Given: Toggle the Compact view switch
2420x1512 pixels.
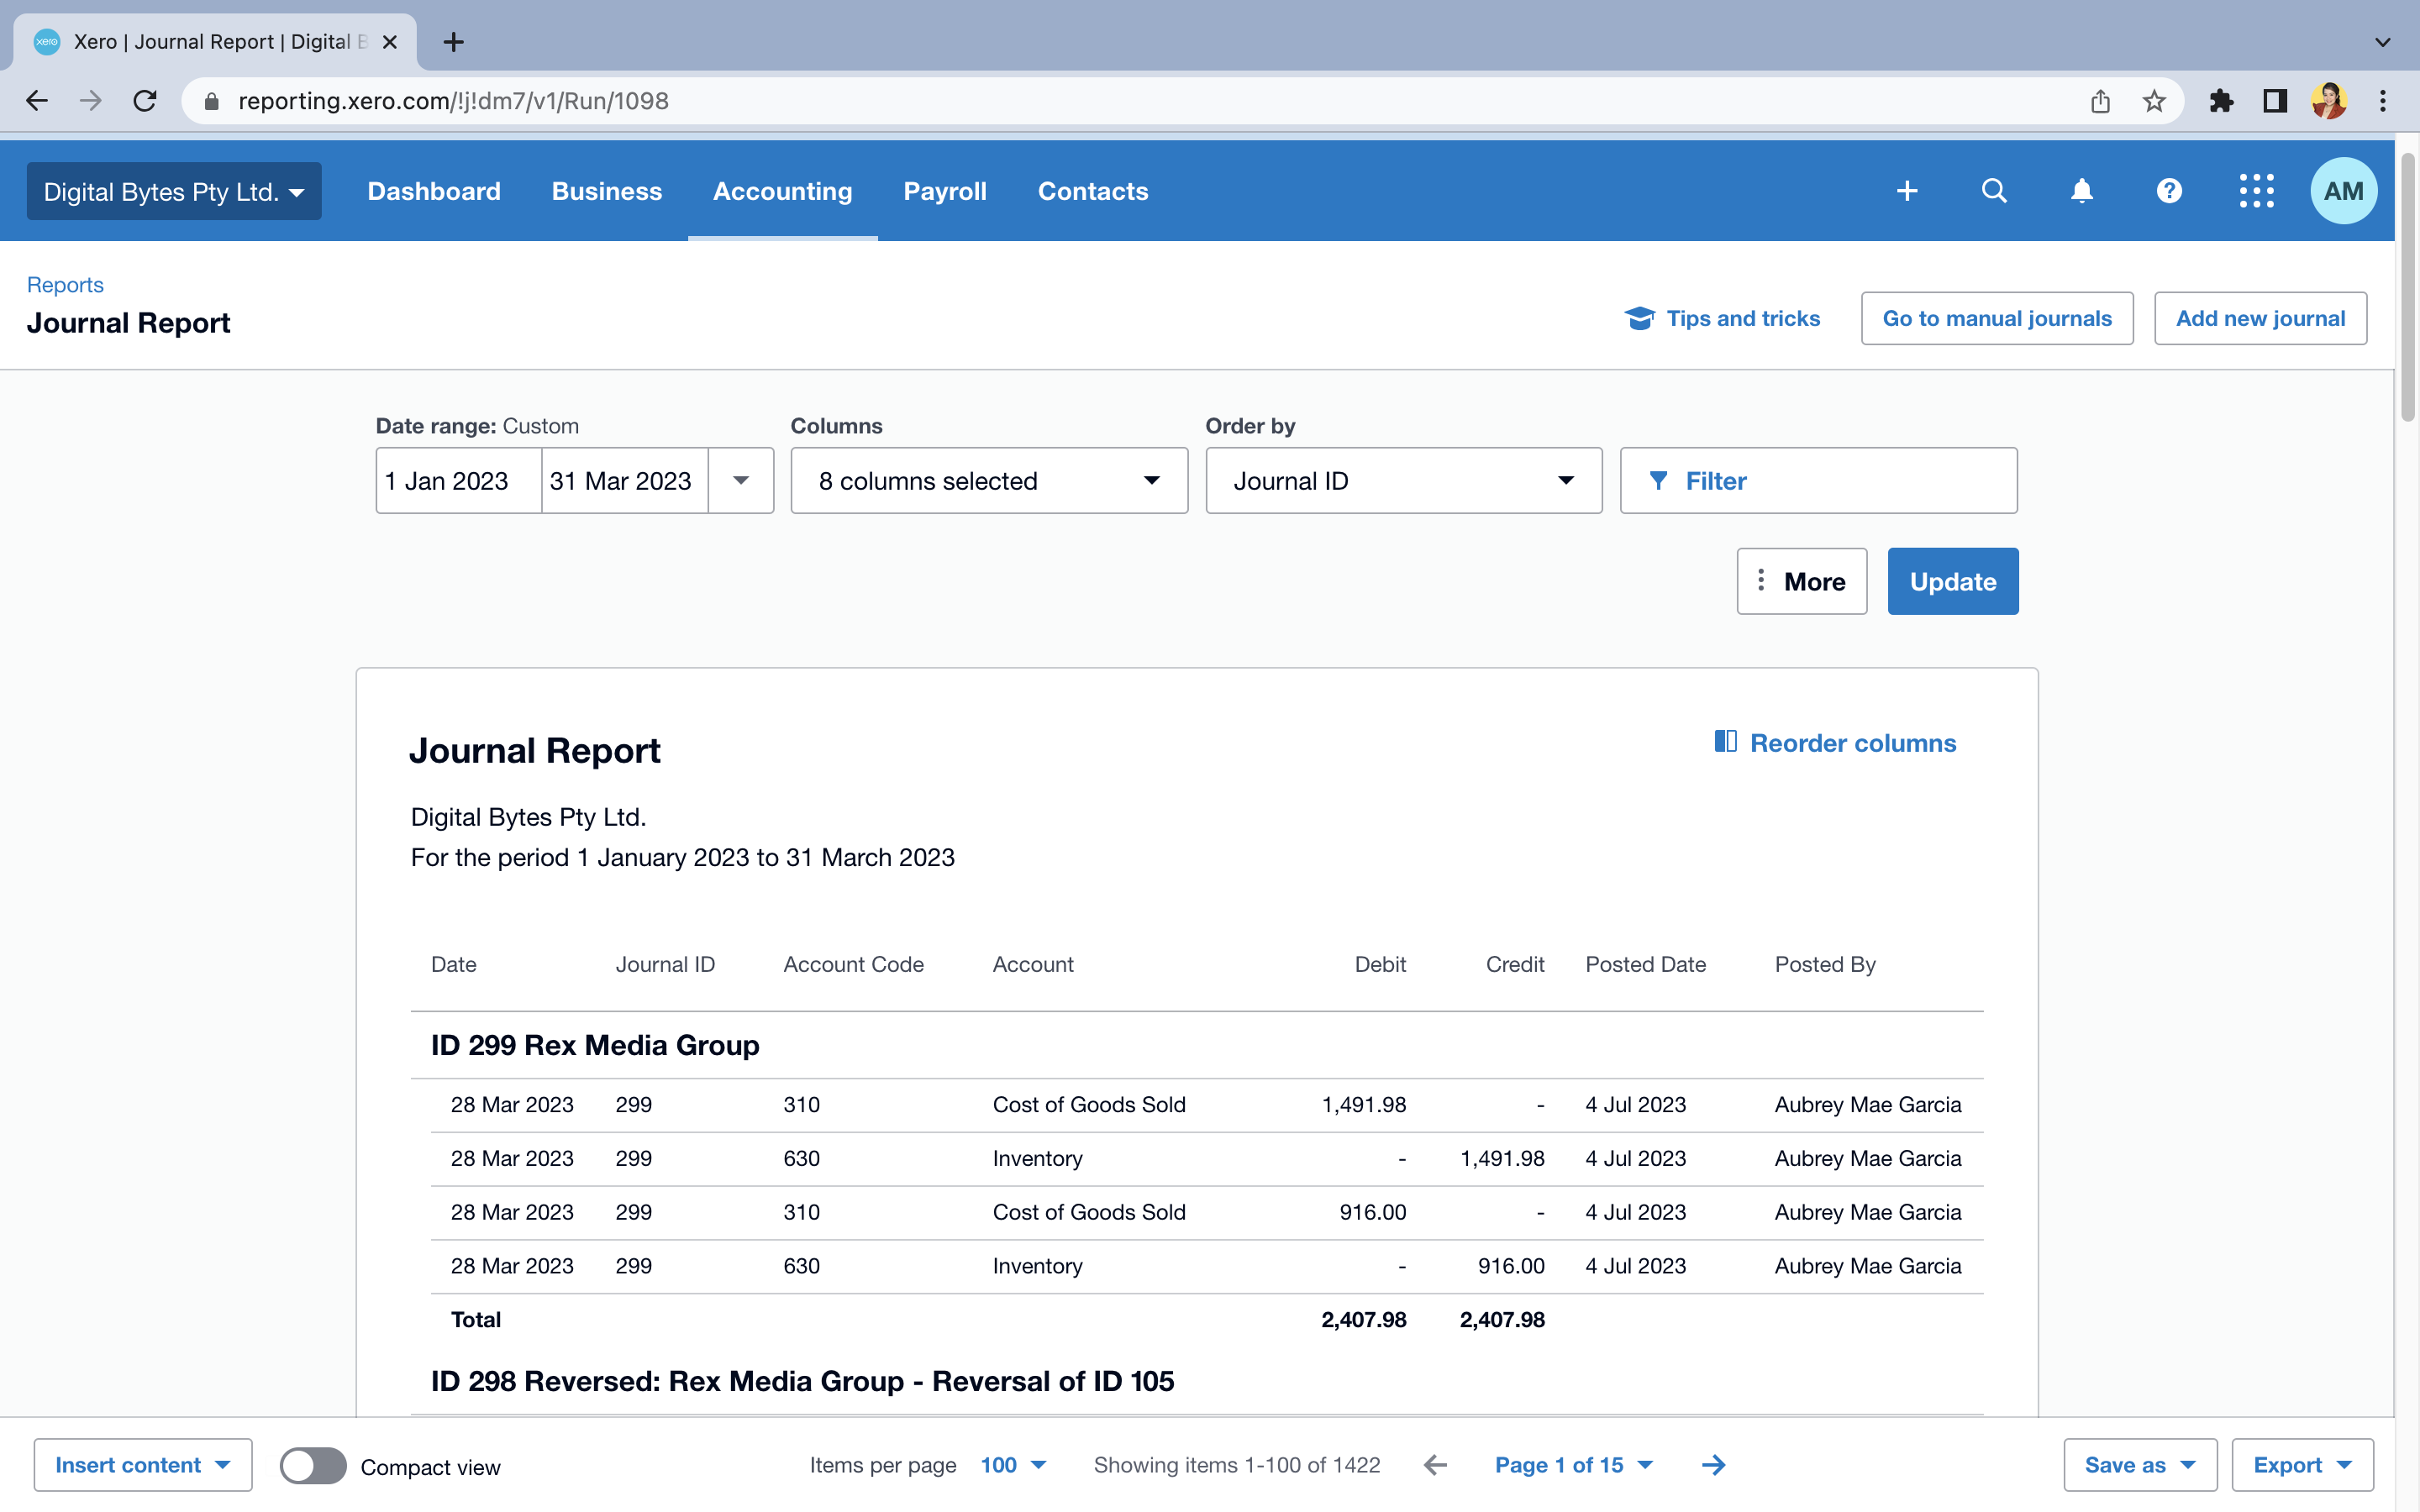Looking at the screenshot, I should pos(313,1466).
